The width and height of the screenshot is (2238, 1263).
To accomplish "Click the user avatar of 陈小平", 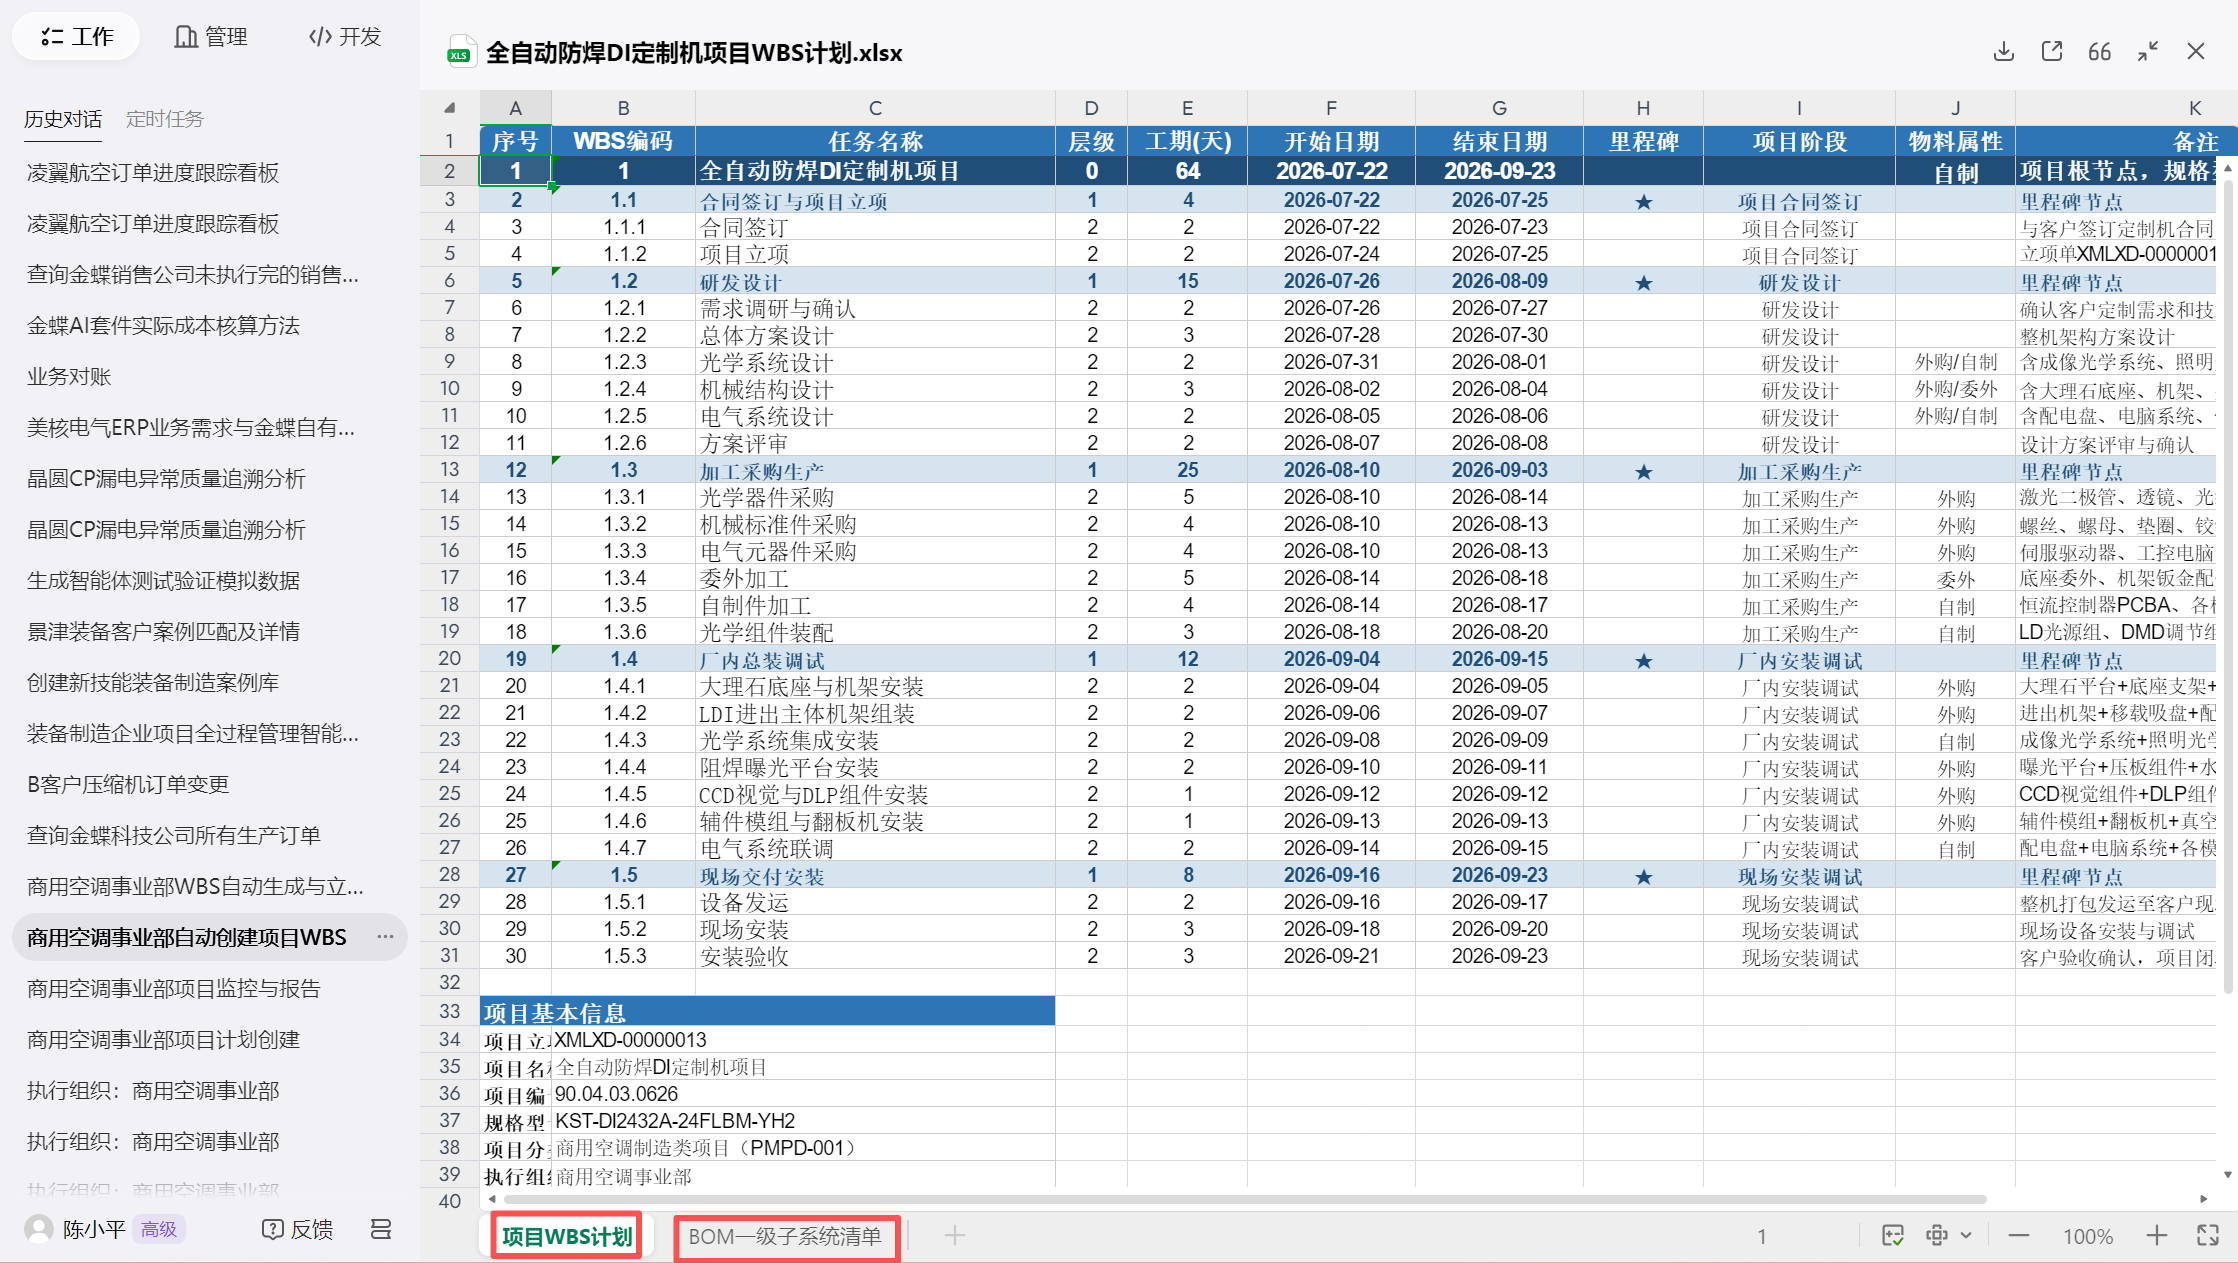I will click(39, 1229).
